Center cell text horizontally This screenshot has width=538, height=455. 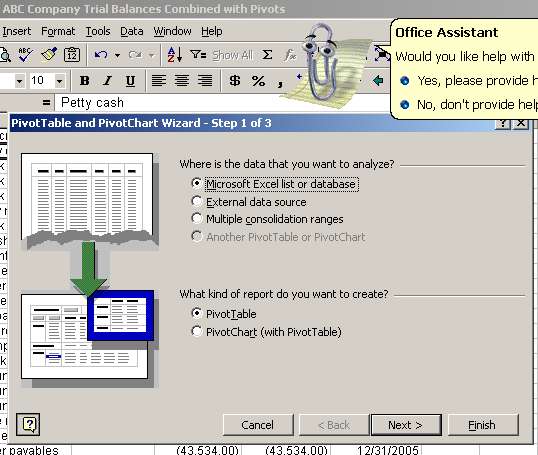tap(182, 81)
